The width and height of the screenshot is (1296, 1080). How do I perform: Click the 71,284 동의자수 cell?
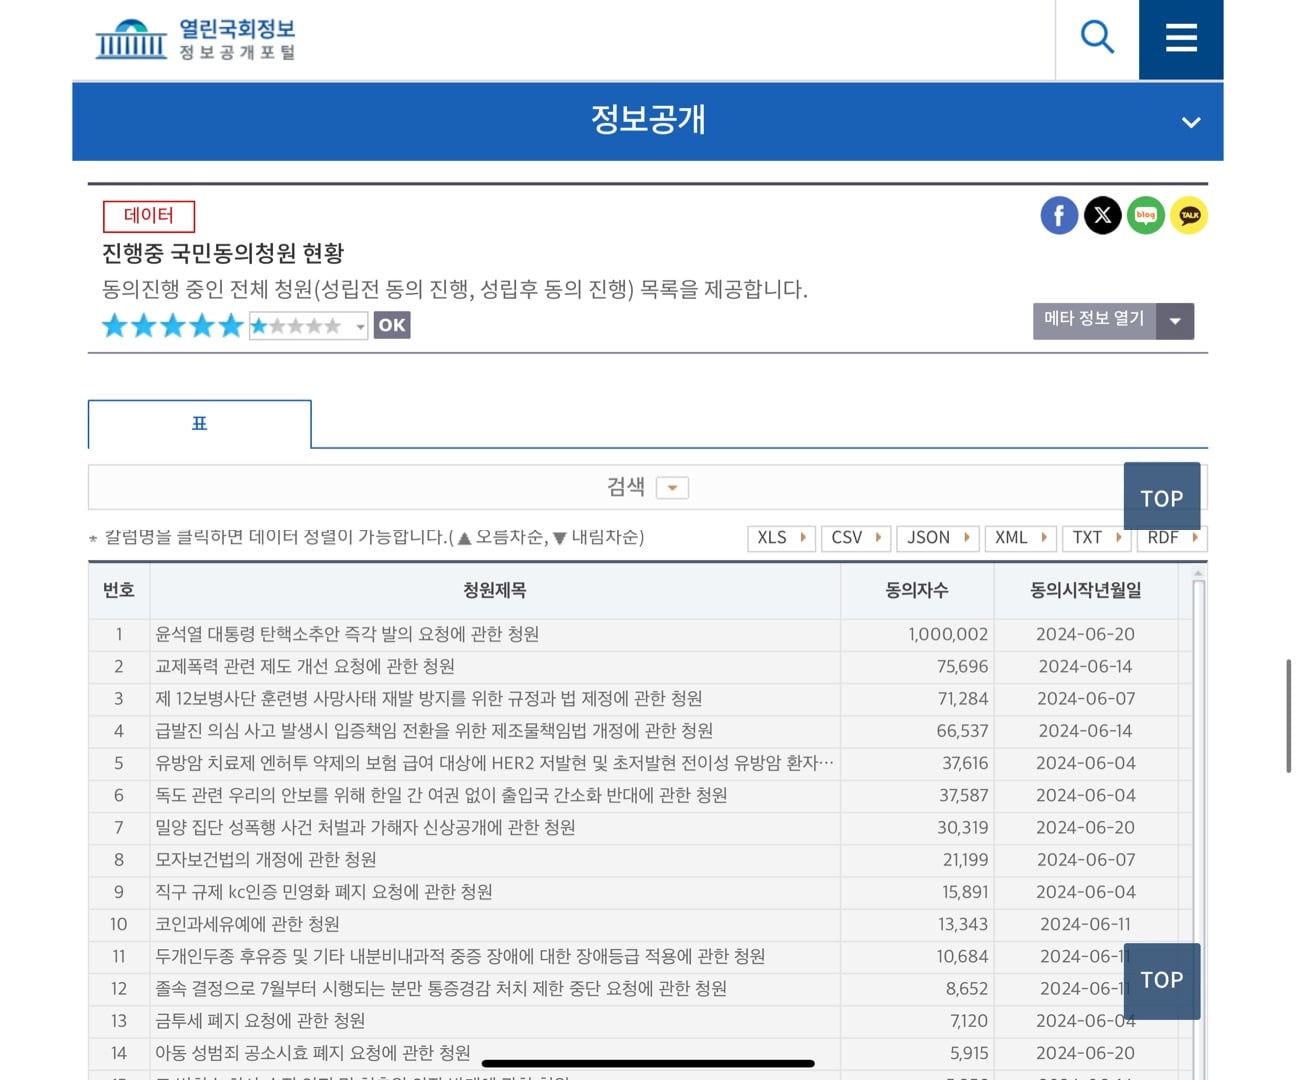917,698
